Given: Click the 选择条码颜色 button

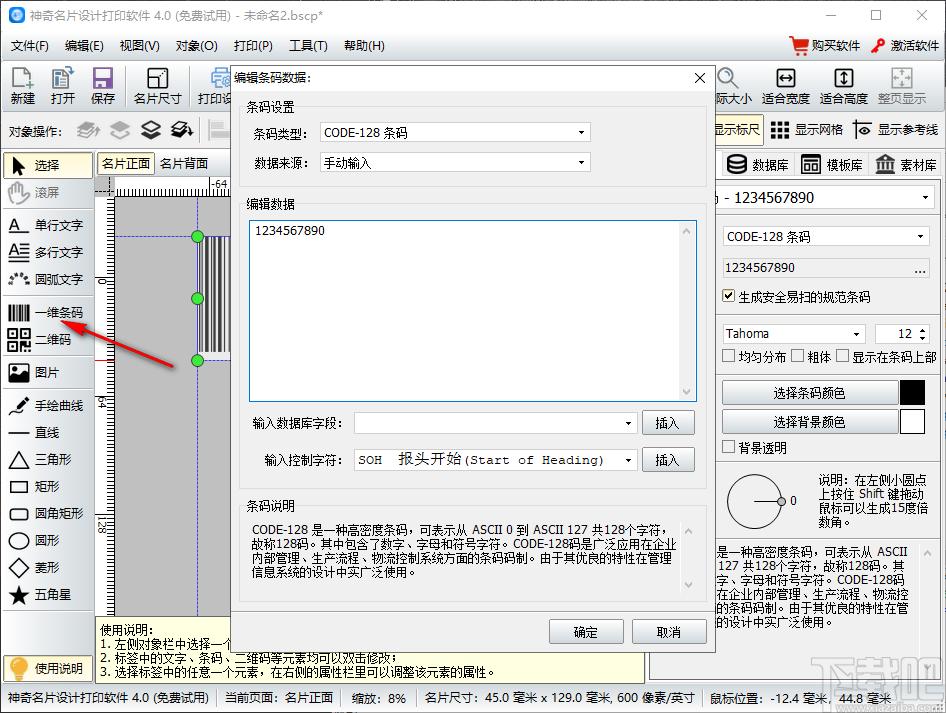Looking at the screenshot, I should [810, 393].
